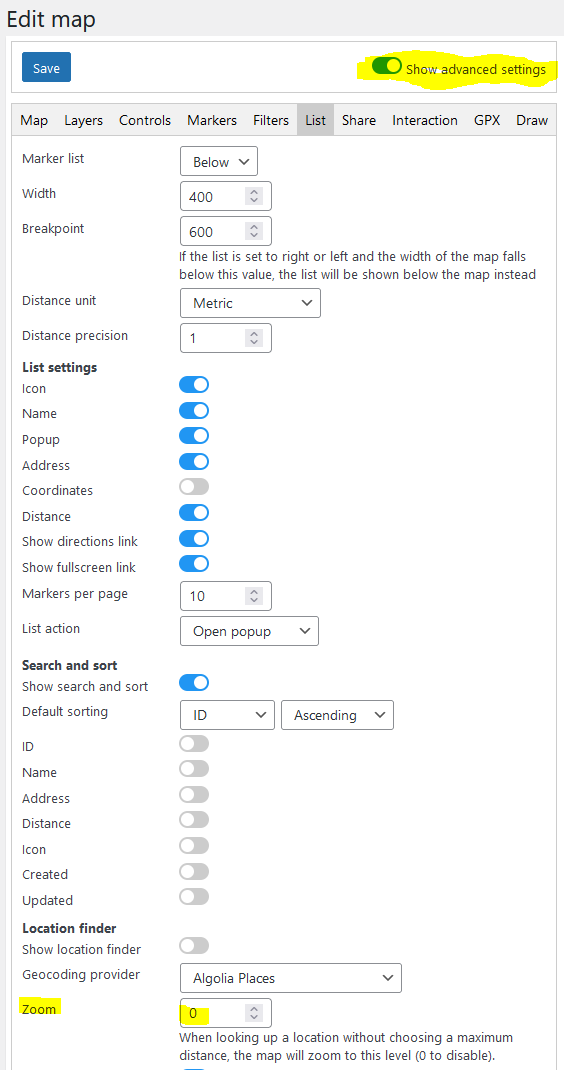Open the Marker list dropdown

tap(219, 162)
